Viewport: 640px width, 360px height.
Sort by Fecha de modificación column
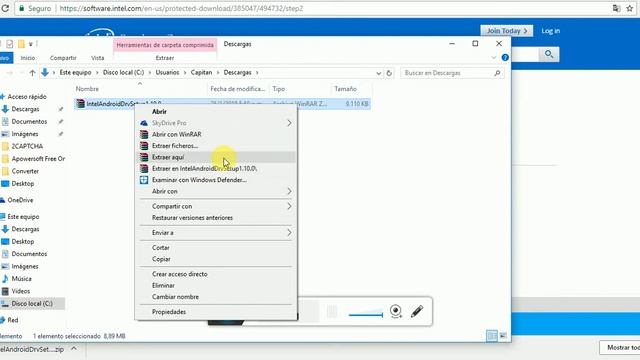238,89
